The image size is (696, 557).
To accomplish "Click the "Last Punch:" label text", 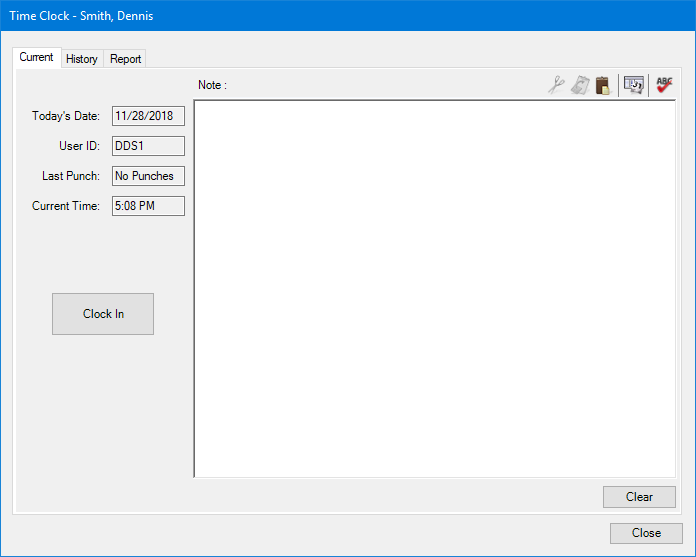I will click(71, 176).
